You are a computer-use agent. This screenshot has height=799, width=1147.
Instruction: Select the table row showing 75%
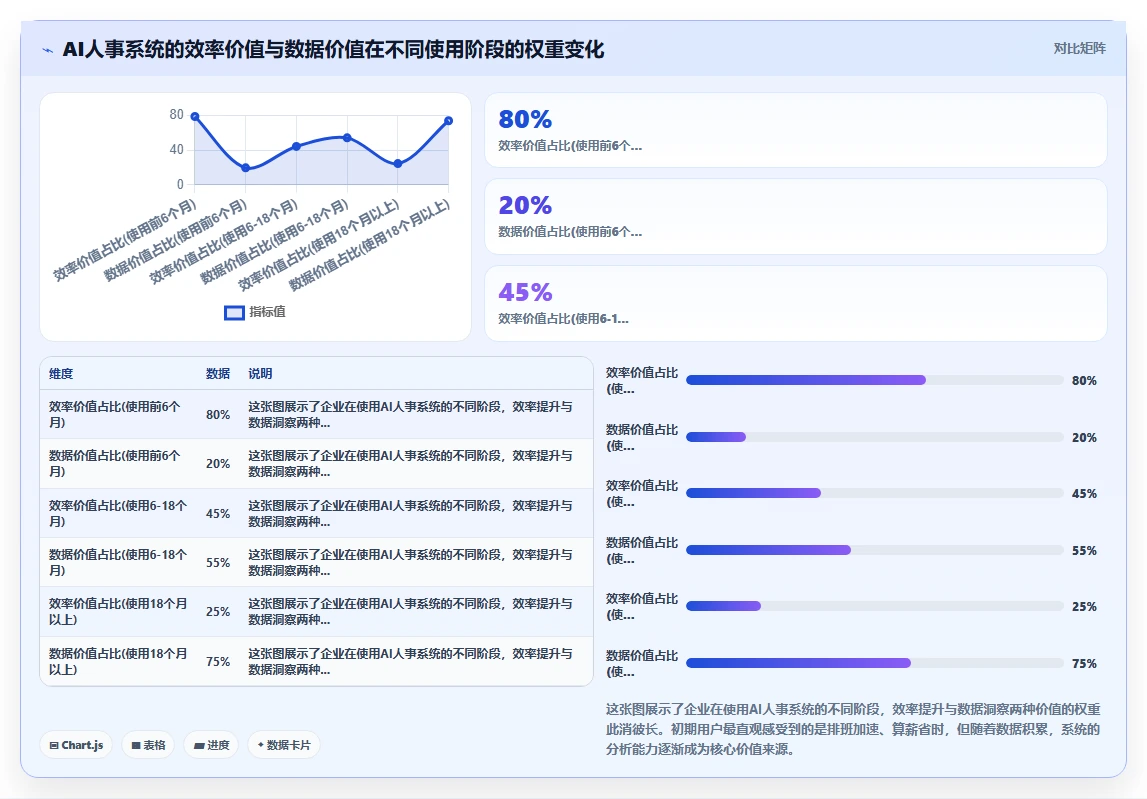point(316,661)
